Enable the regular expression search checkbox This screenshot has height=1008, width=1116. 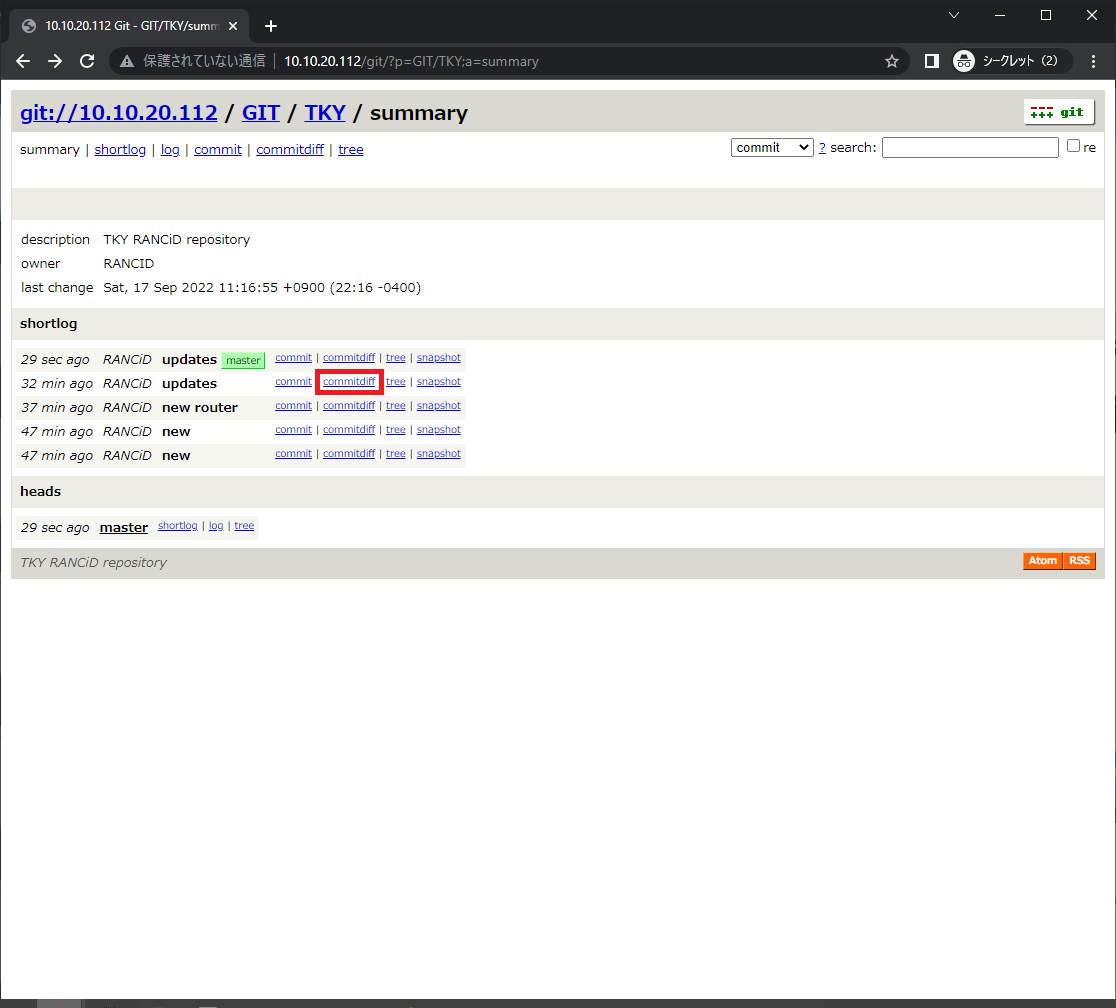[x=1073, y=146]
